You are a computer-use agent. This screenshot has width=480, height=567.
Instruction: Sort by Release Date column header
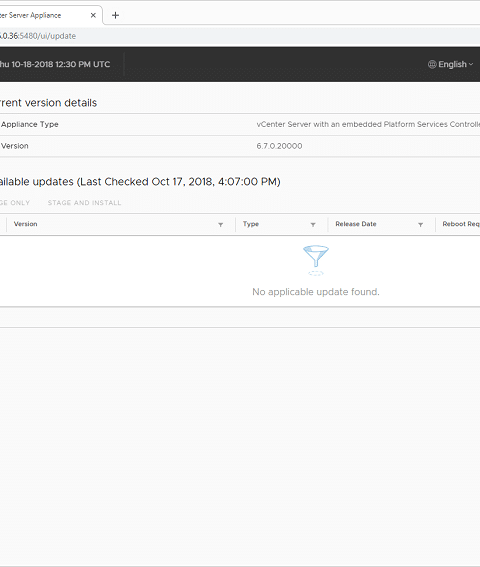point(356,224)
